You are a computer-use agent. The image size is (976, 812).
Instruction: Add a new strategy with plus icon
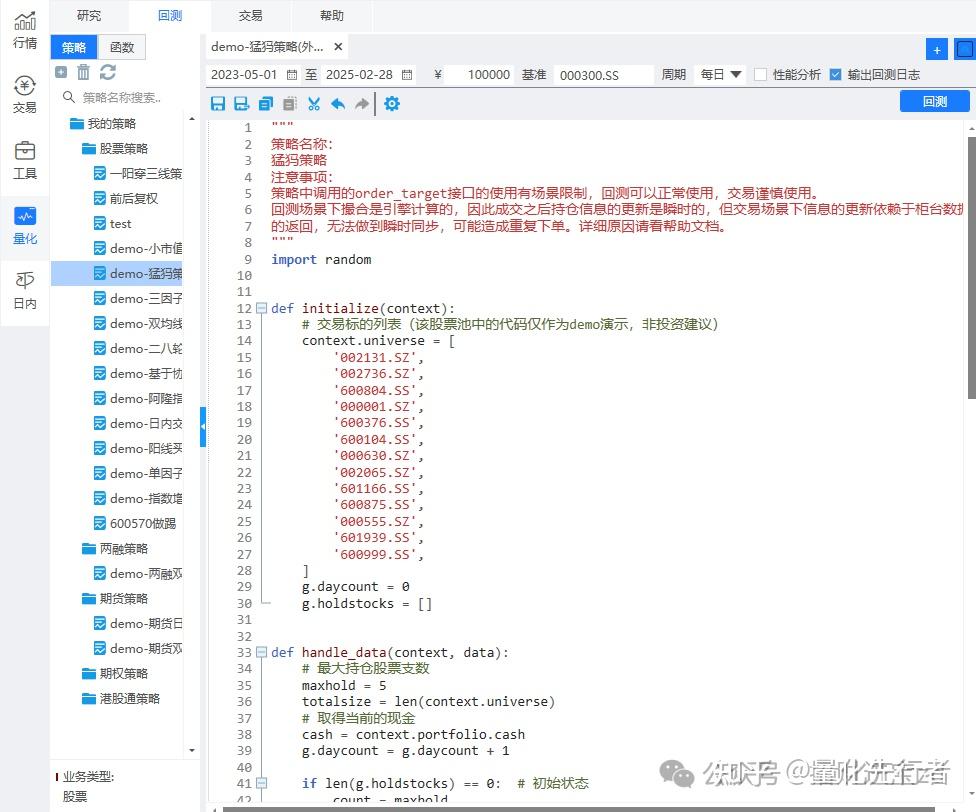coord(62,73)
